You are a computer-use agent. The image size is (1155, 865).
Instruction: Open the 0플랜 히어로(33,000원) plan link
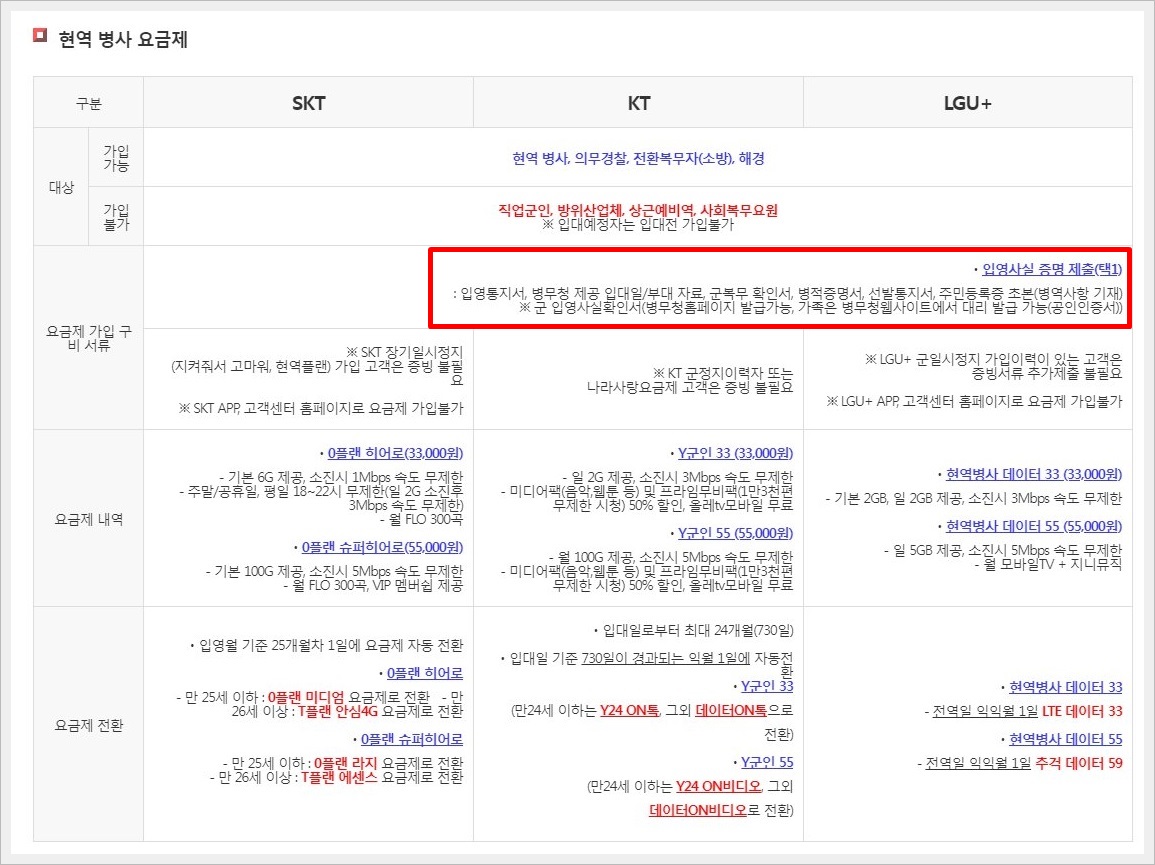tap(395, 453)
